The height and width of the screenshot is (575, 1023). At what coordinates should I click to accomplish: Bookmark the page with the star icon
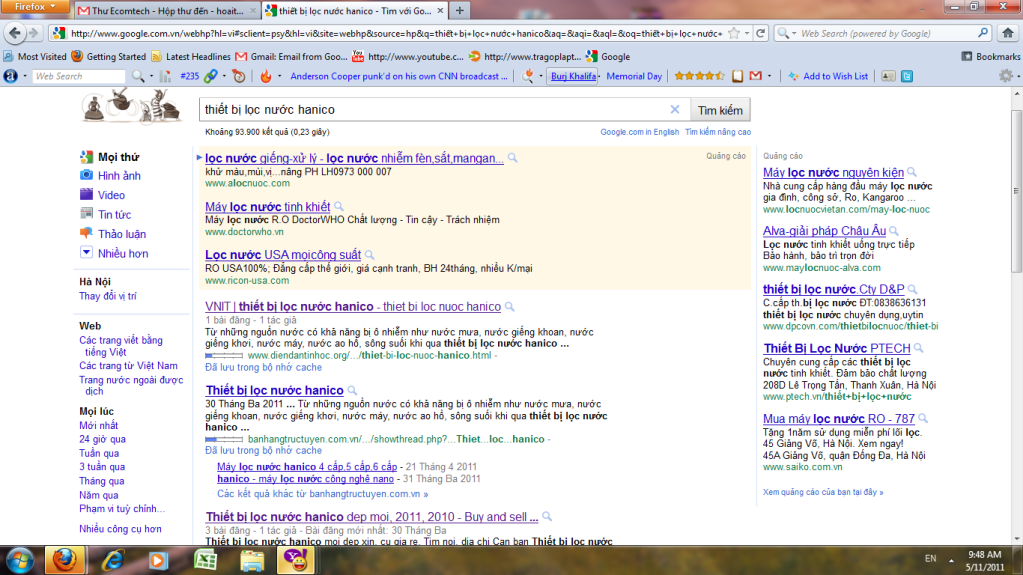(x=734, y=33)
